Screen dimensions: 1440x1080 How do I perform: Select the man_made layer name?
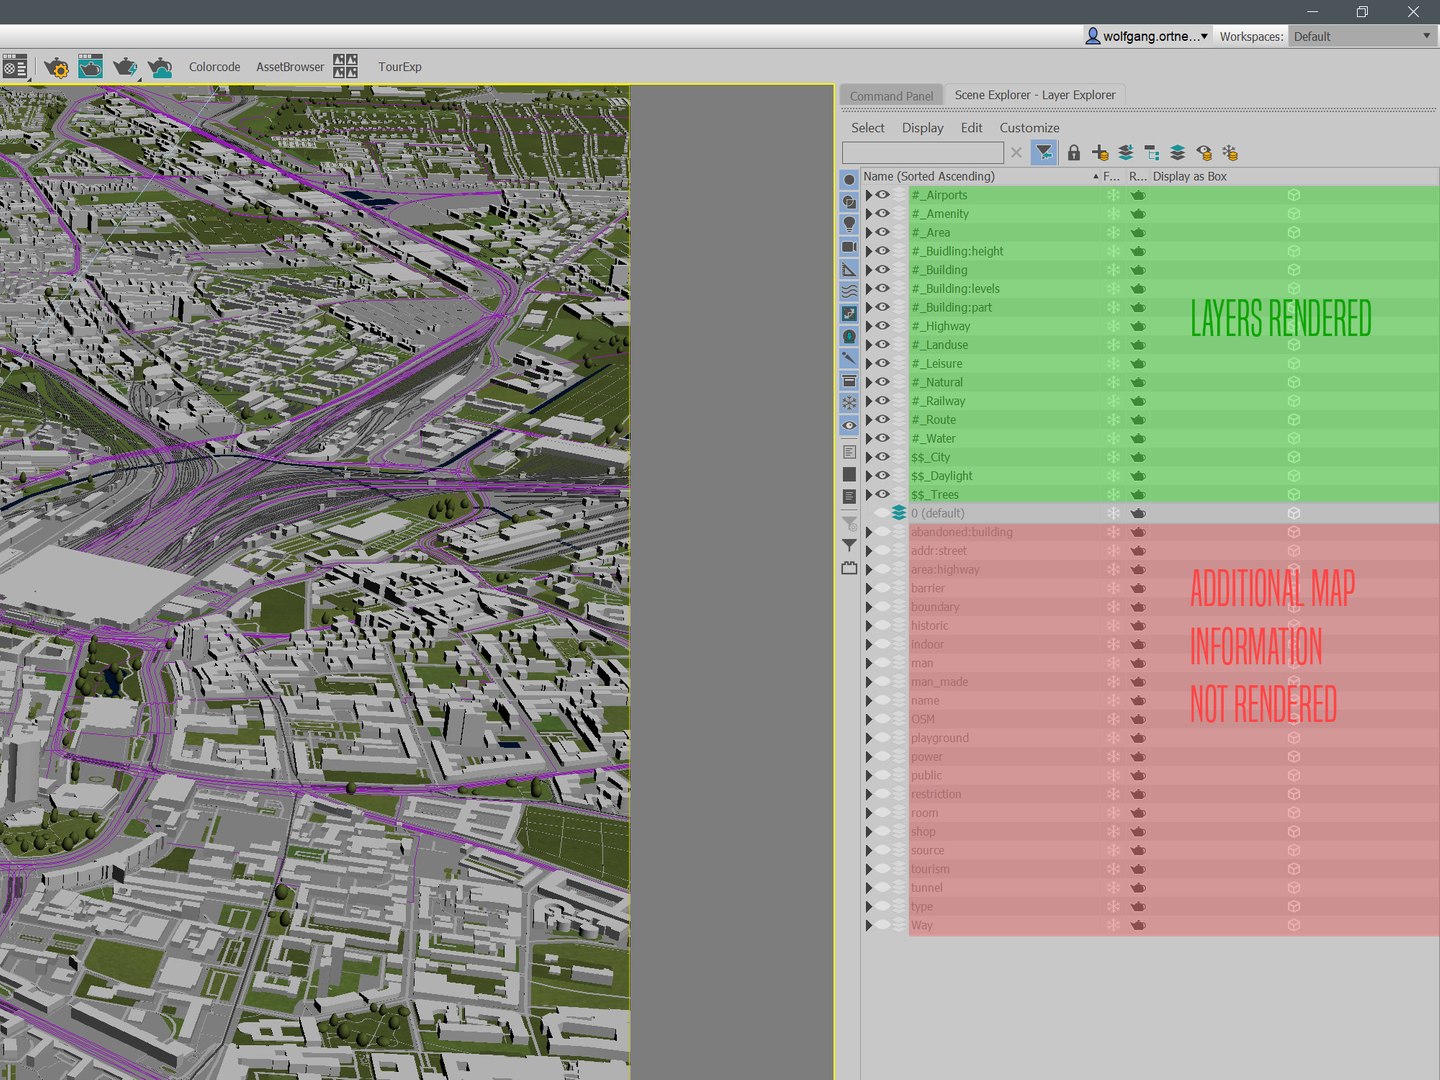[939, 682]
